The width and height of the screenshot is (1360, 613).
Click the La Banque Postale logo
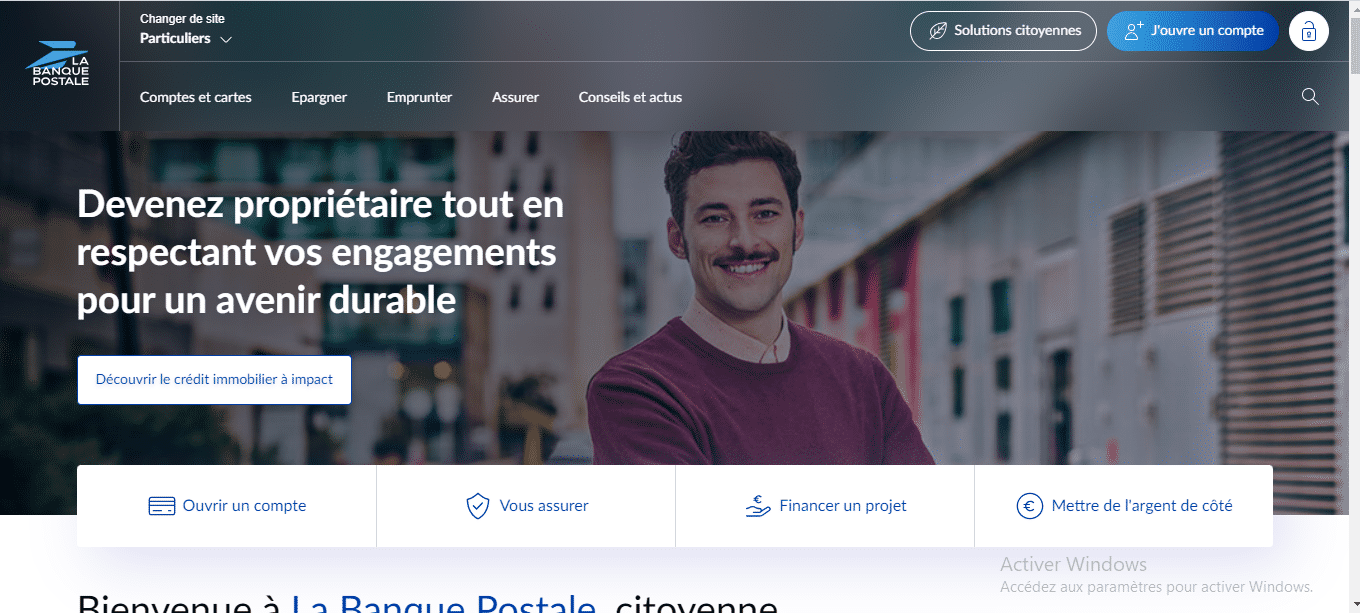pos(57,63)
